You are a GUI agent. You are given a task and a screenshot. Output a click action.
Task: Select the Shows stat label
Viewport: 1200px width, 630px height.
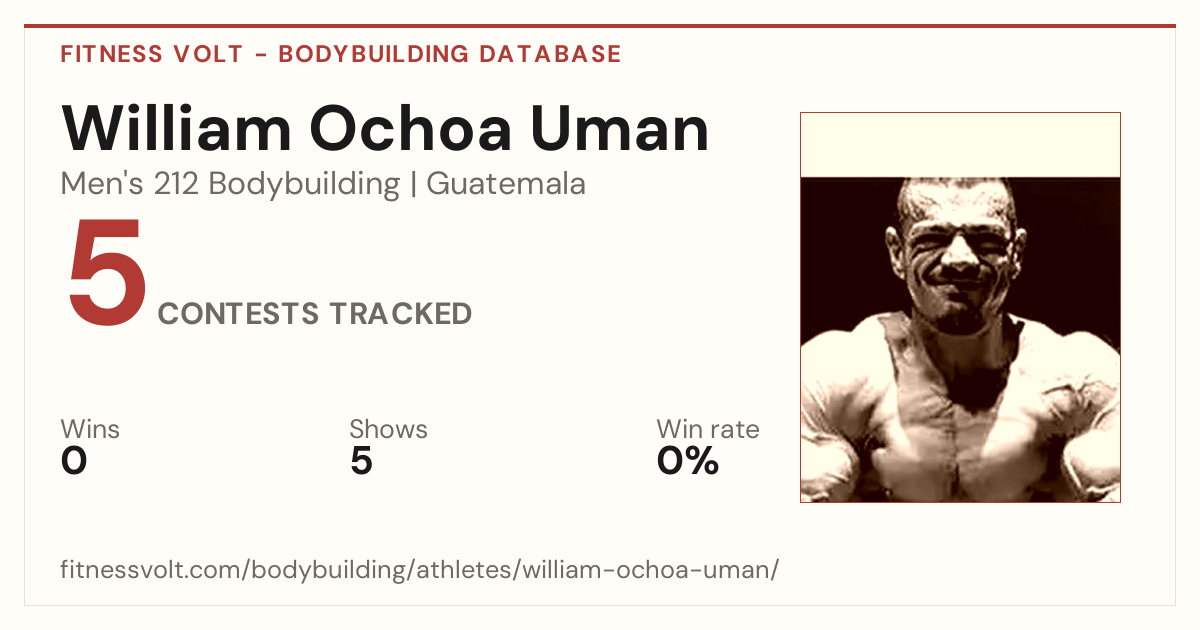(388, 429)
